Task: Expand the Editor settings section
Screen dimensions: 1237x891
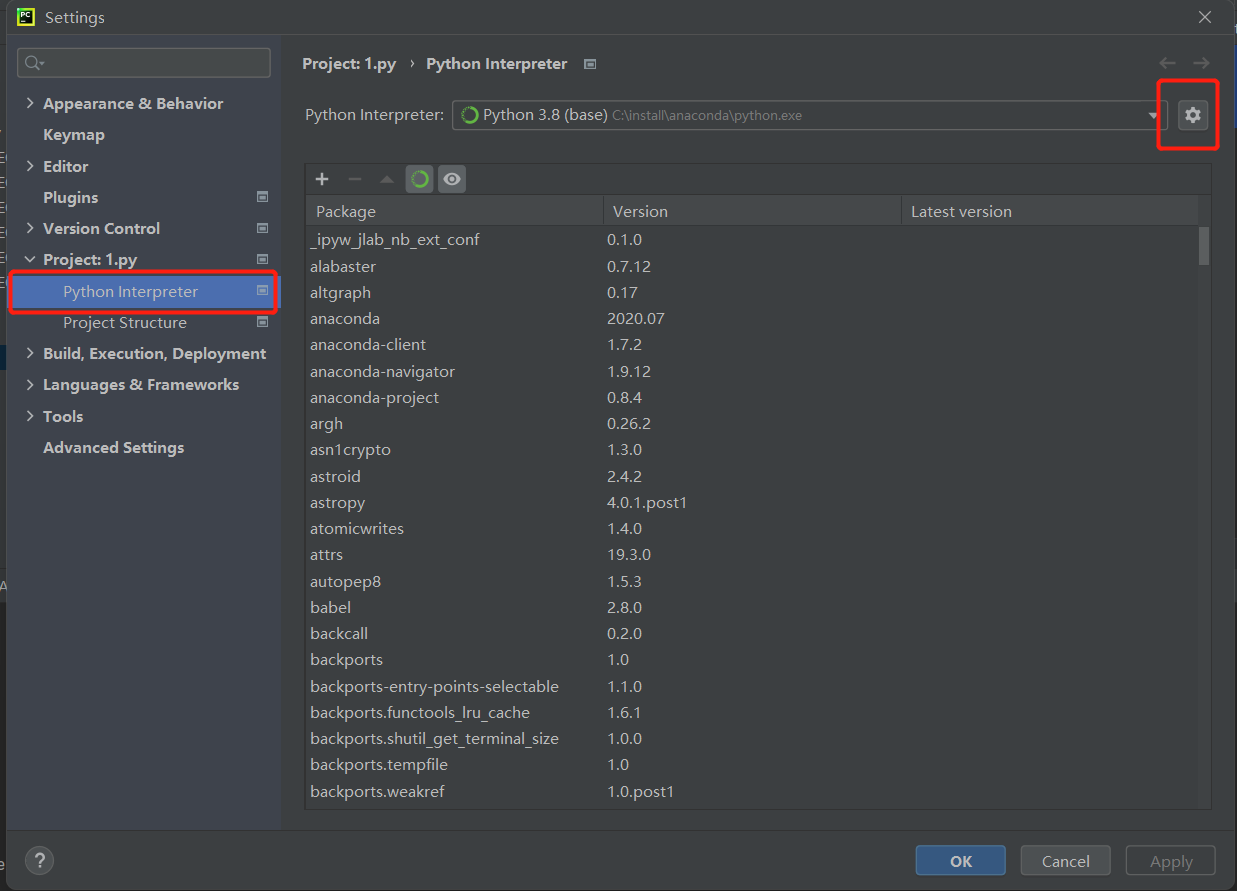Action: coord(30,166)
